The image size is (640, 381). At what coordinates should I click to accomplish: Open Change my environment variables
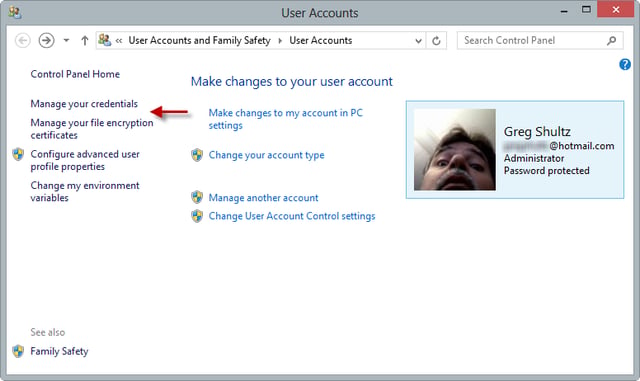[85, 192]
